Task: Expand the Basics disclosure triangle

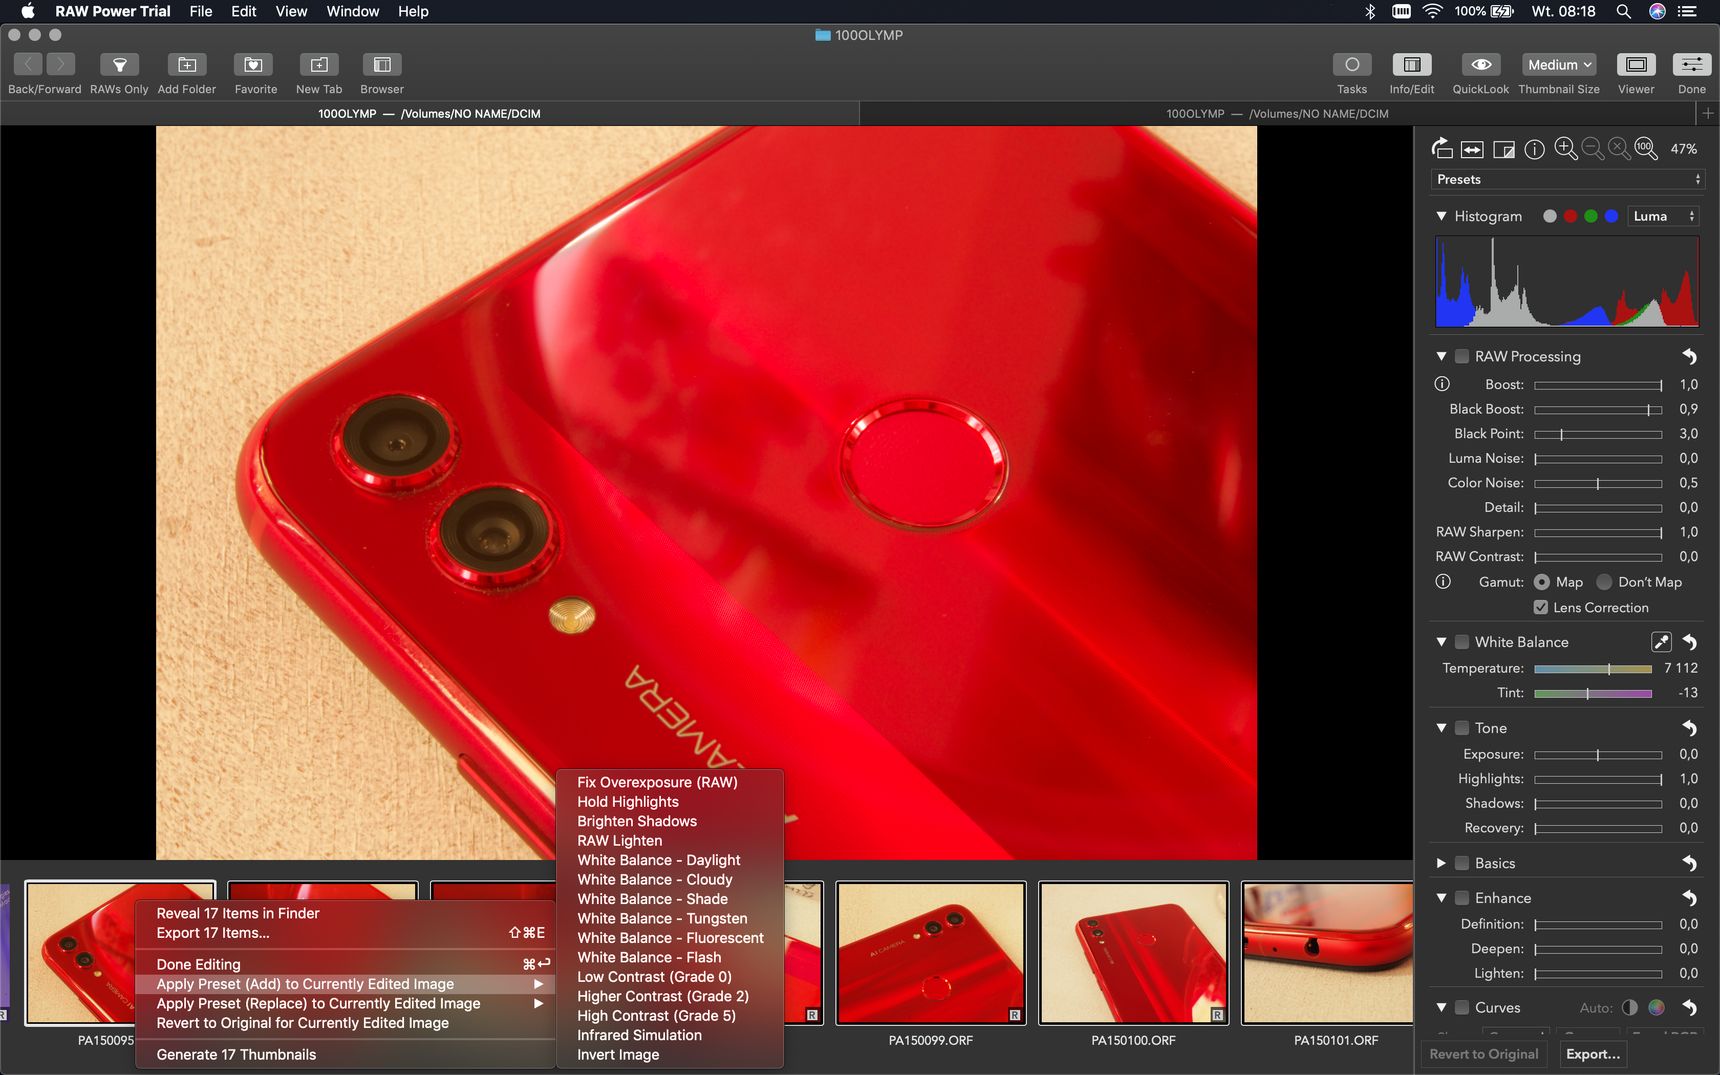Action: (x=1441, y=863)
